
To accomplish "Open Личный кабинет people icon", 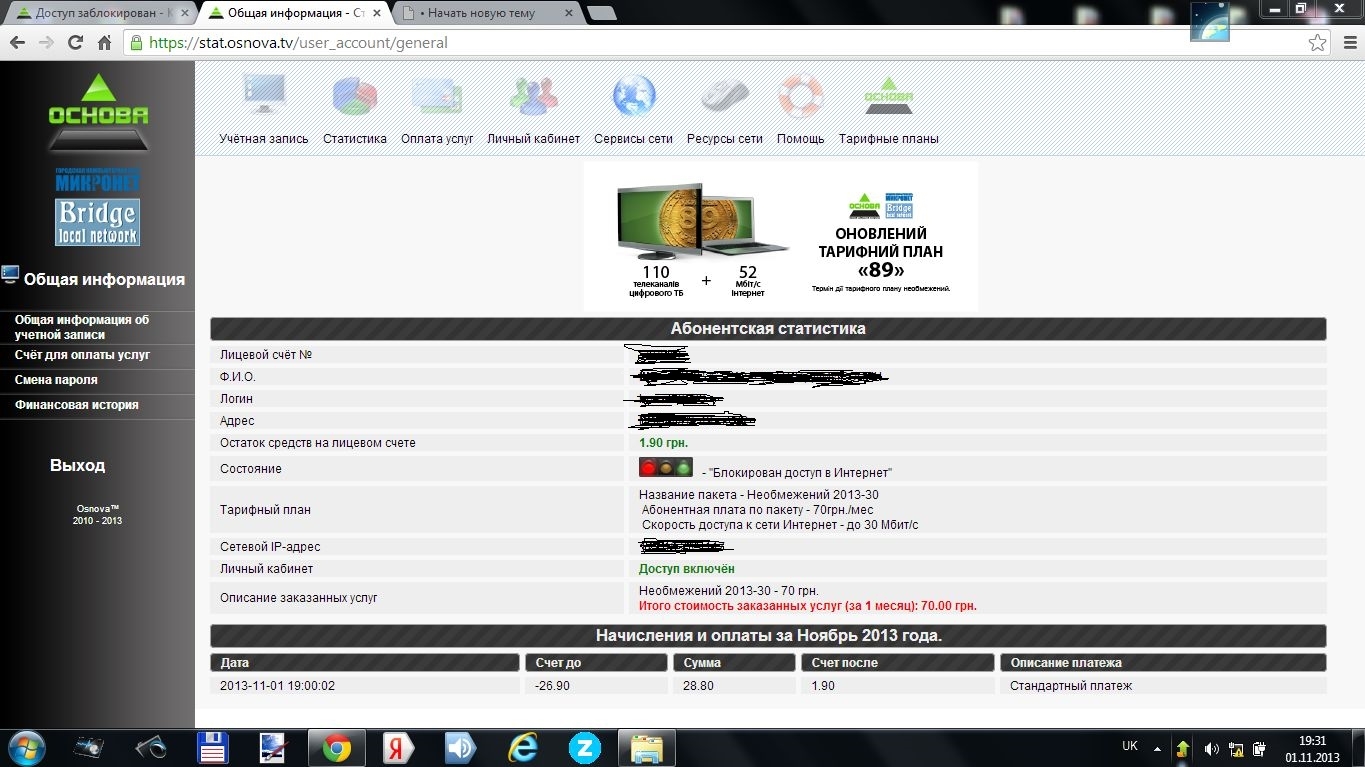I will point(533,97).
